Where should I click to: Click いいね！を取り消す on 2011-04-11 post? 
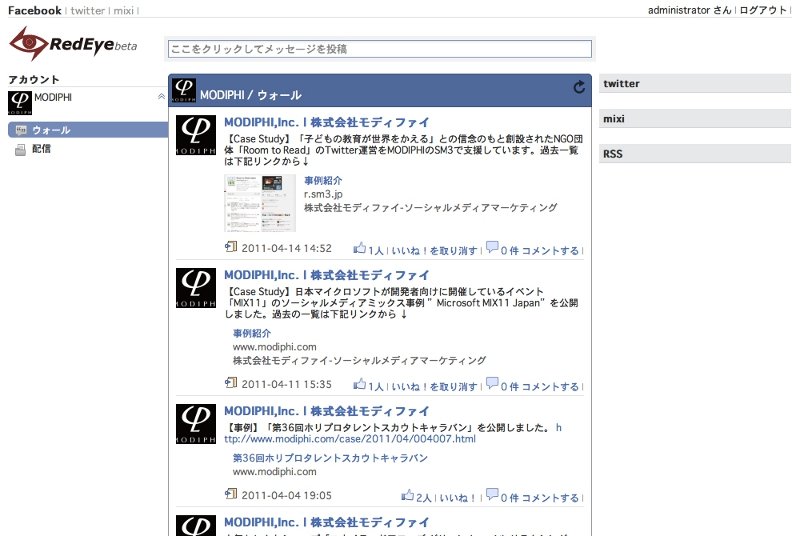click(434, 387)
